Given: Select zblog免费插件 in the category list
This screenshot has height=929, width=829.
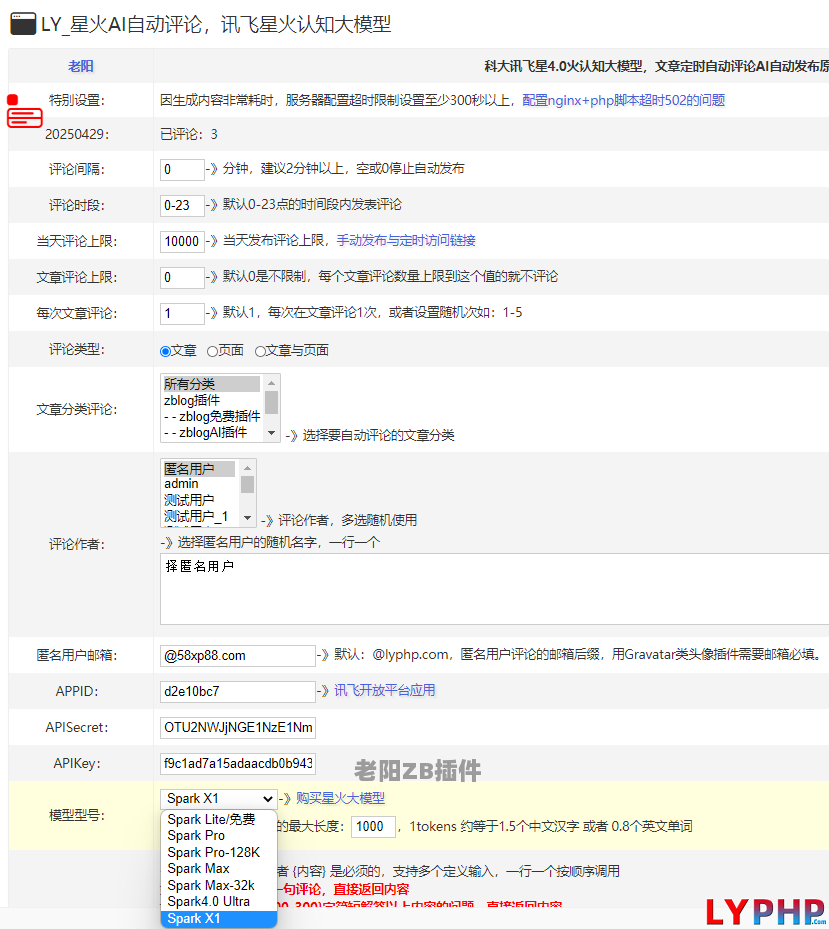Looking at the screenshot, I should [212, 416].
